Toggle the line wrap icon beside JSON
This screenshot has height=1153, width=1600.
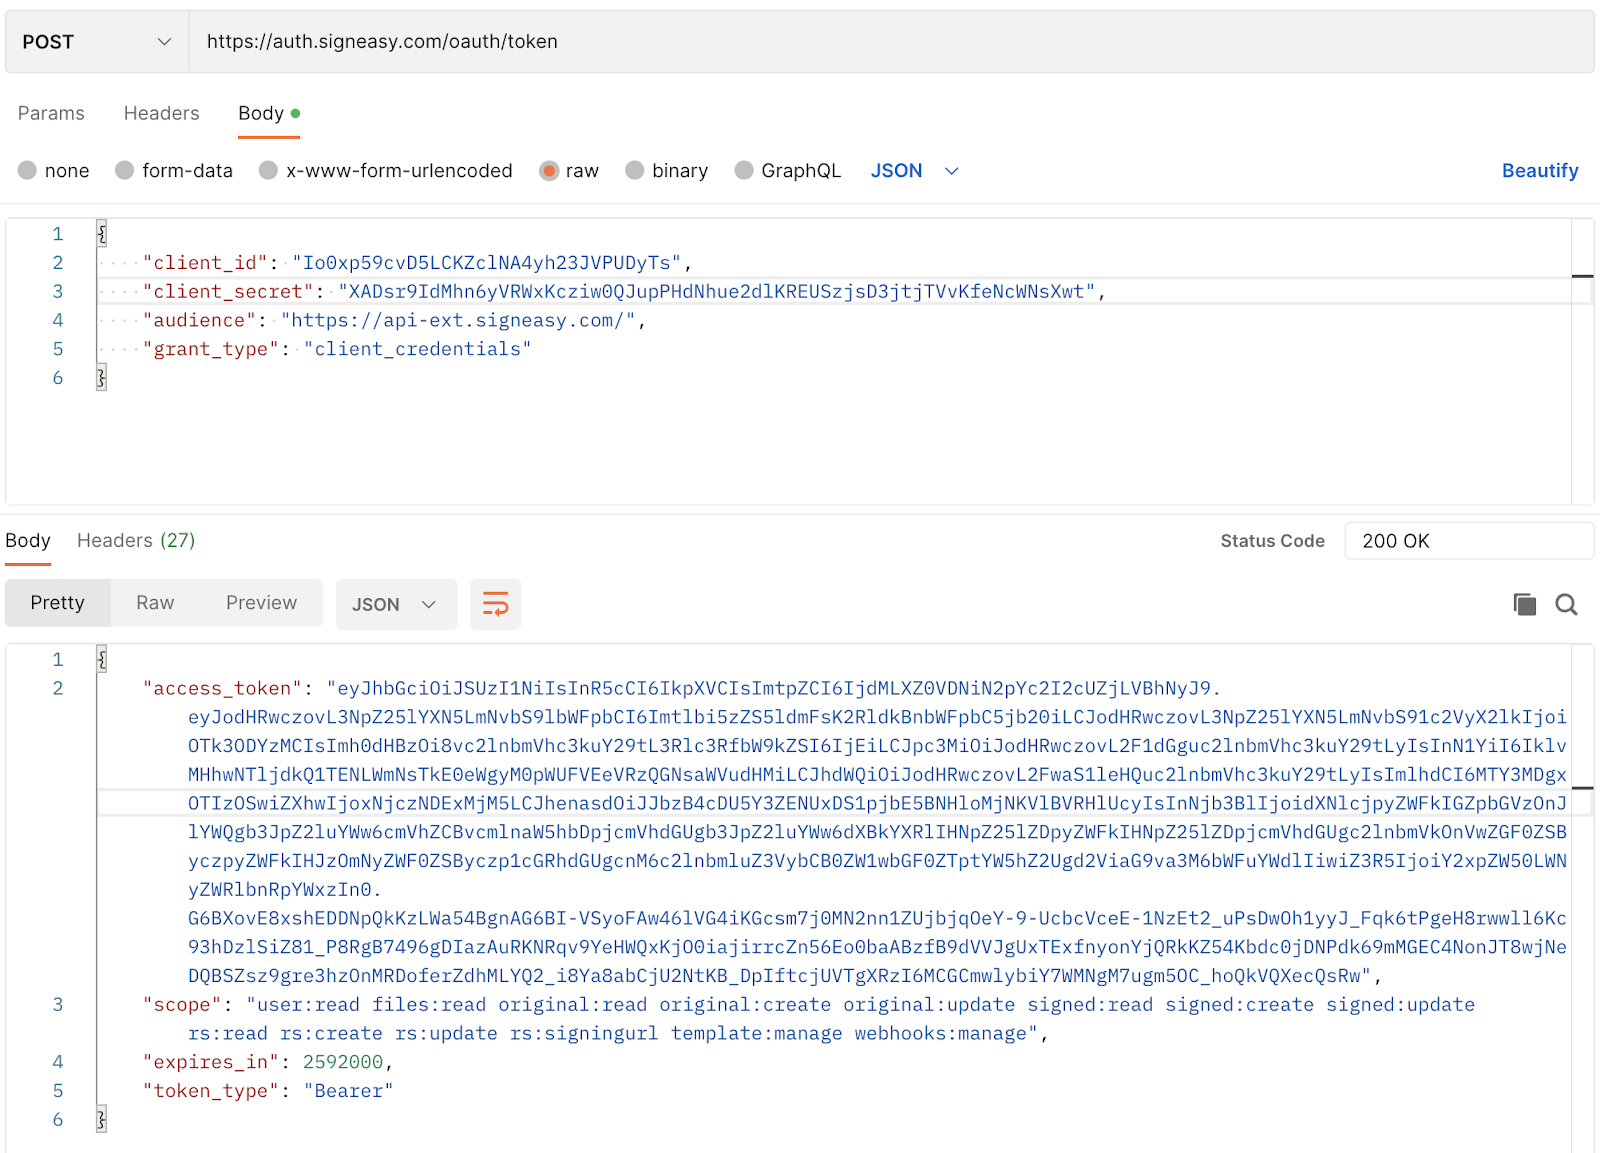click(x=495, y=604)
